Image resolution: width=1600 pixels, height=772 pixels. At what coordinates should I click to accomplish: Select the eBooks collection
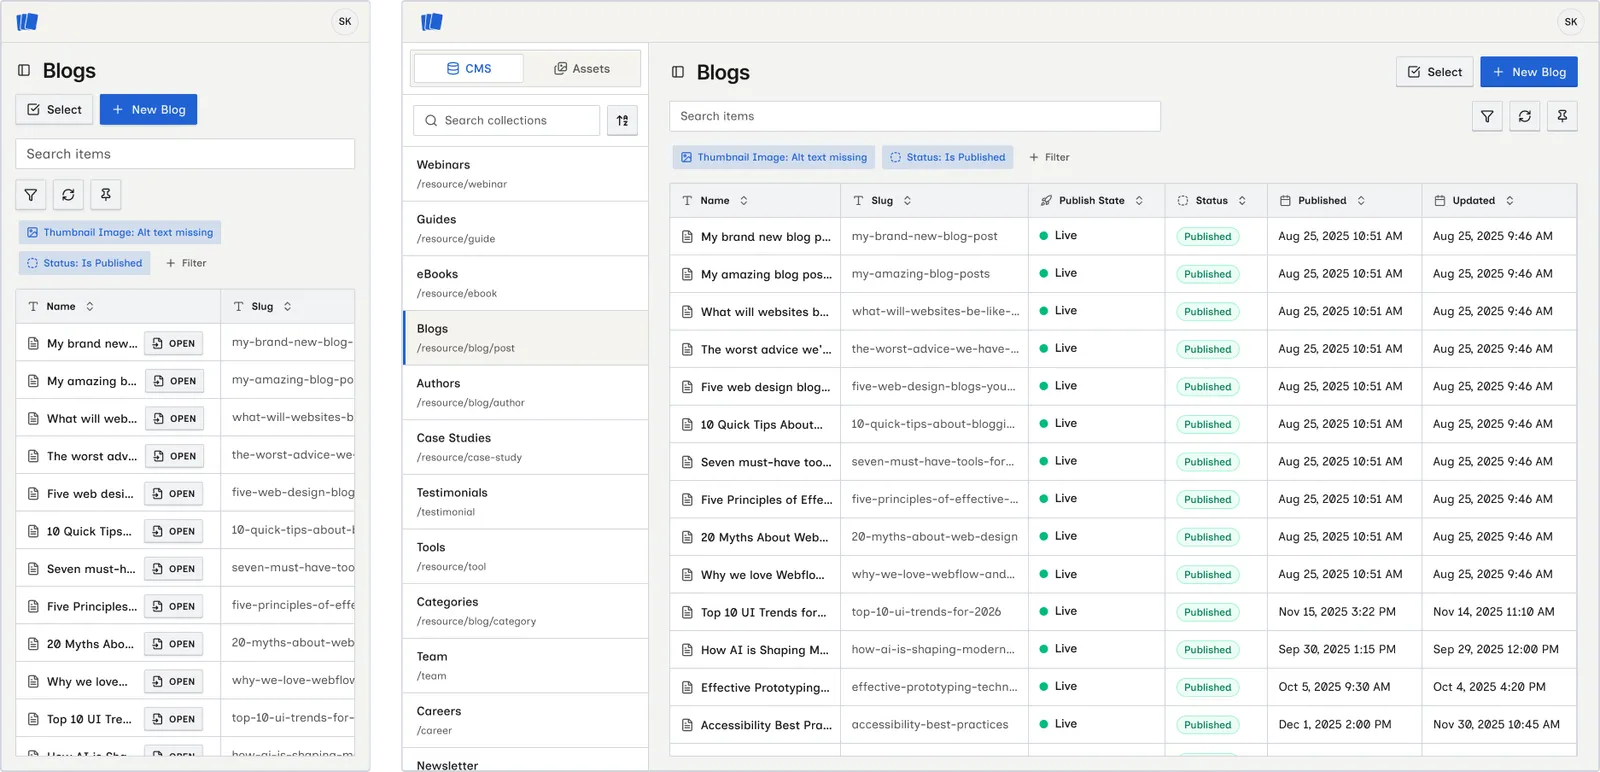(x=525, y=283)
